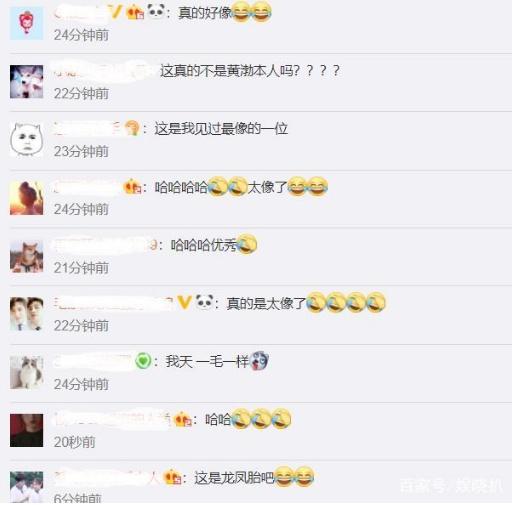Click the 24分钟前 timestamp under first comment
Screen dimensions: 512x505
pyautogui.click(x=81, y=35)
